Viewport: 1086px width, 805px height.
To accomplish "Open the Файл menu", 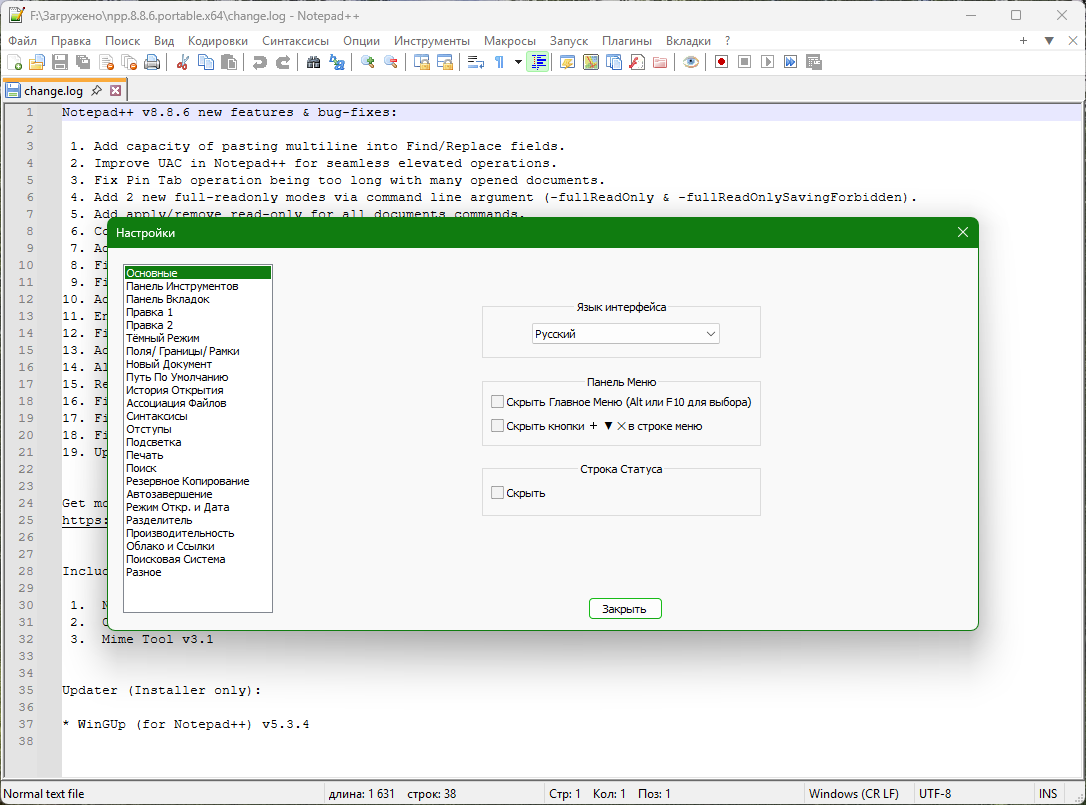I will (x=22, y=41).
